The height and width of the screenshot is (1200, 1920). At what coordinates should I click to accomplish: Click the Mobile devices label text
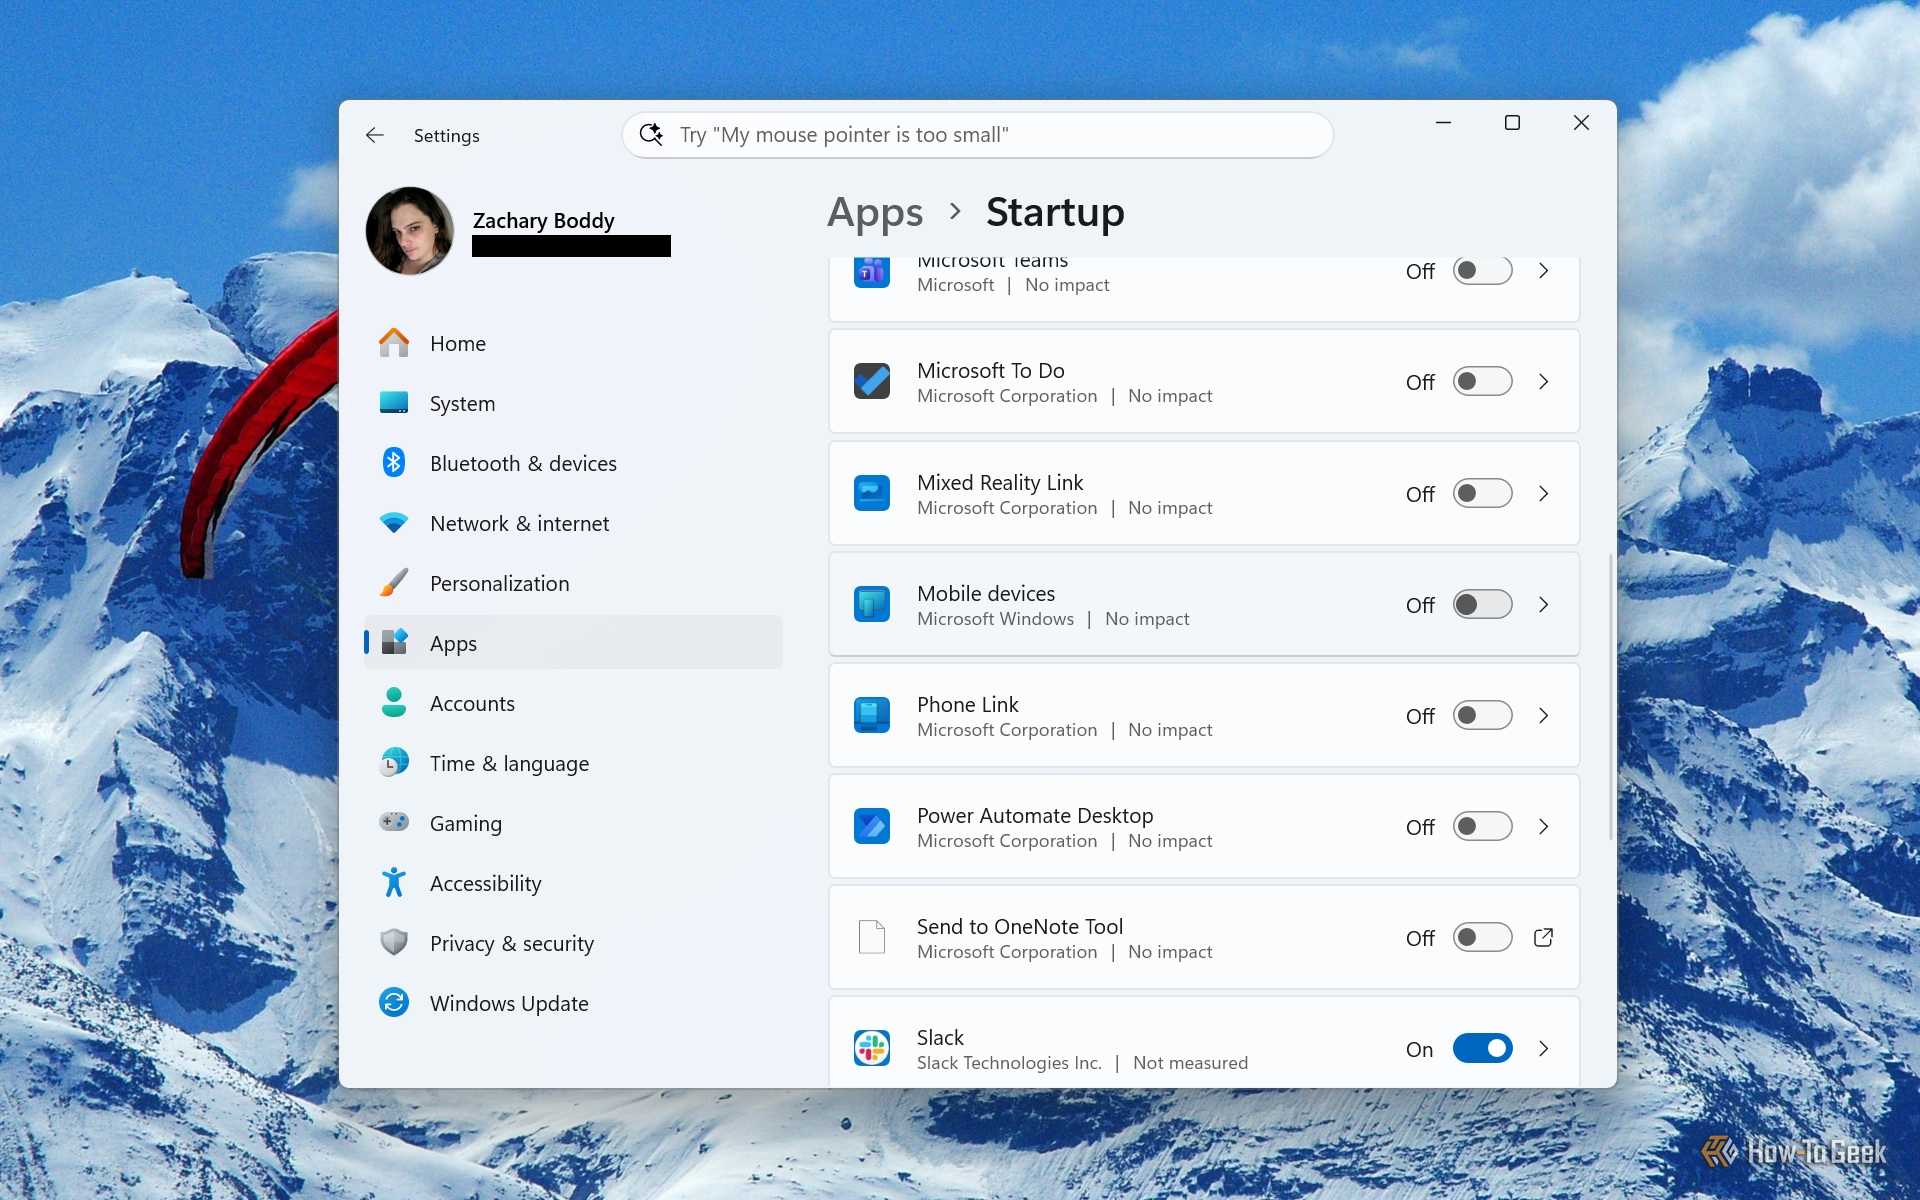pos(986,593)
